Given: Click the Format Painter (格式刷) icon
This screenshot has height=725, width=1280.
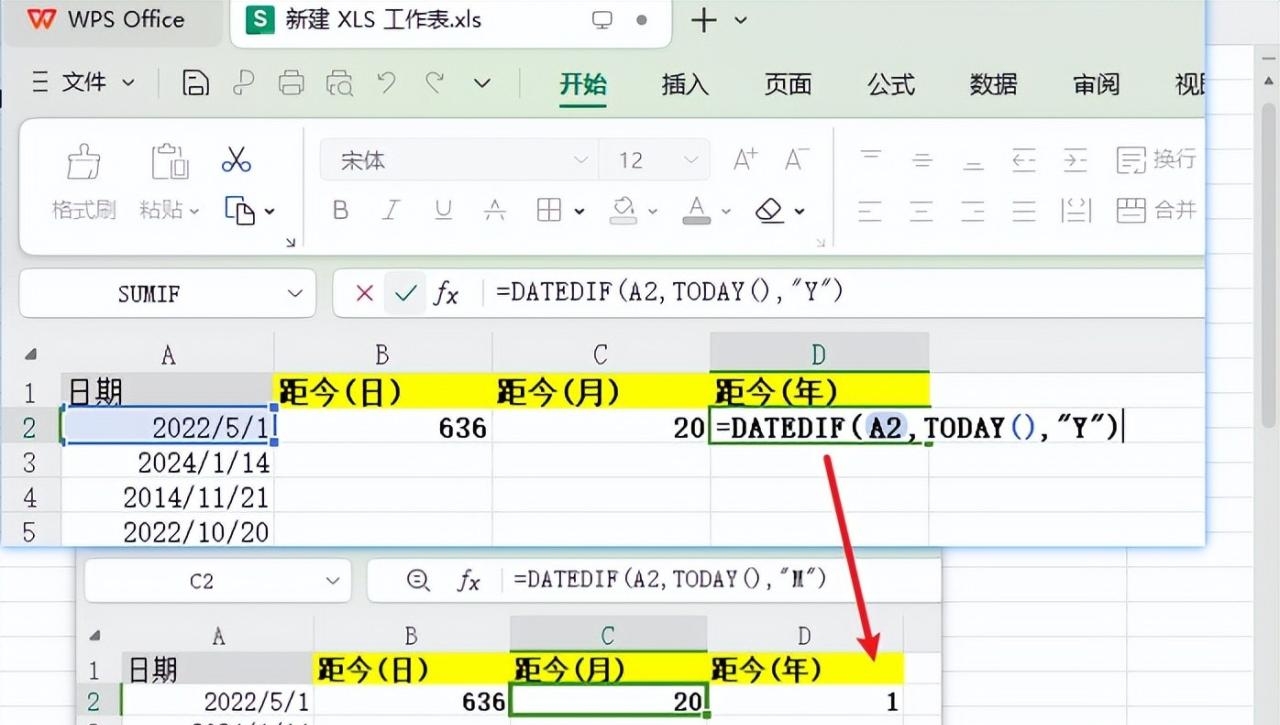Looking at the screenshot, I should [84, 161].
